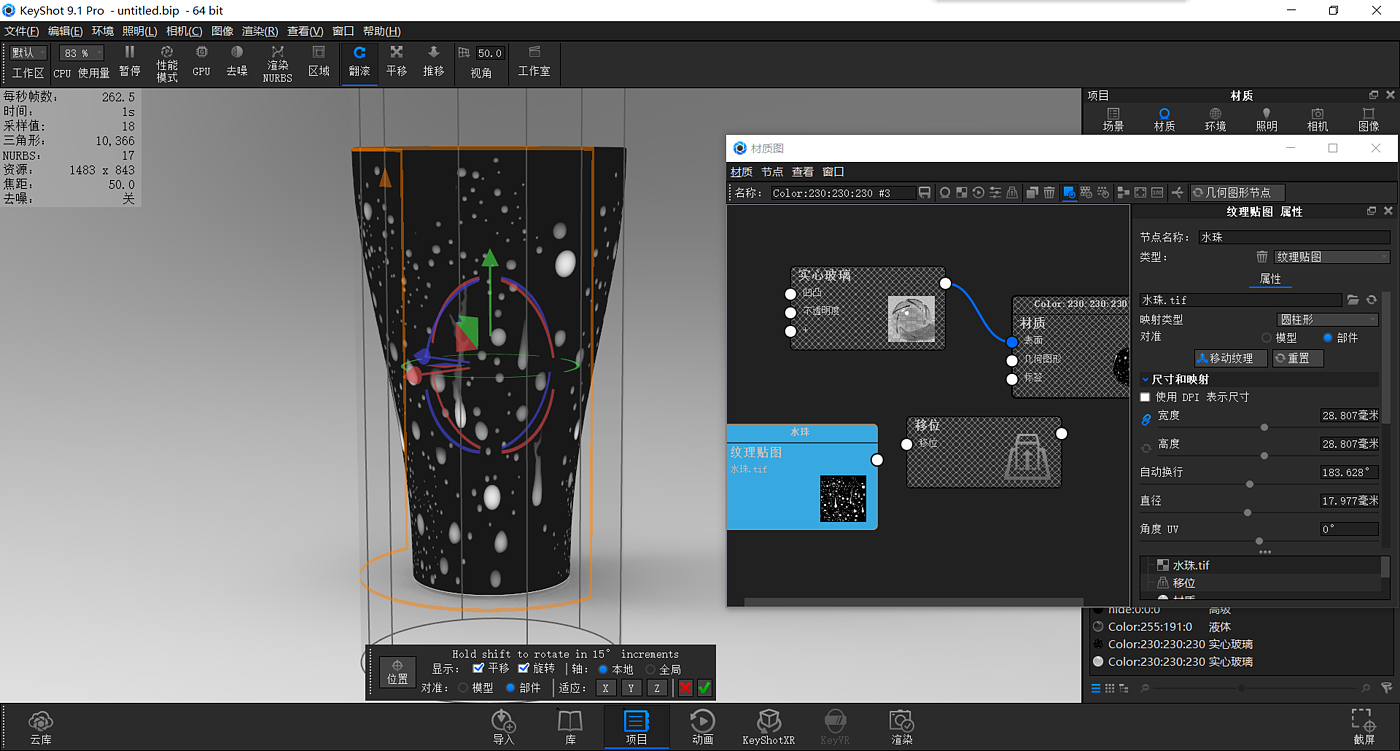Click the 宽度 width slider

[1264, 427]
